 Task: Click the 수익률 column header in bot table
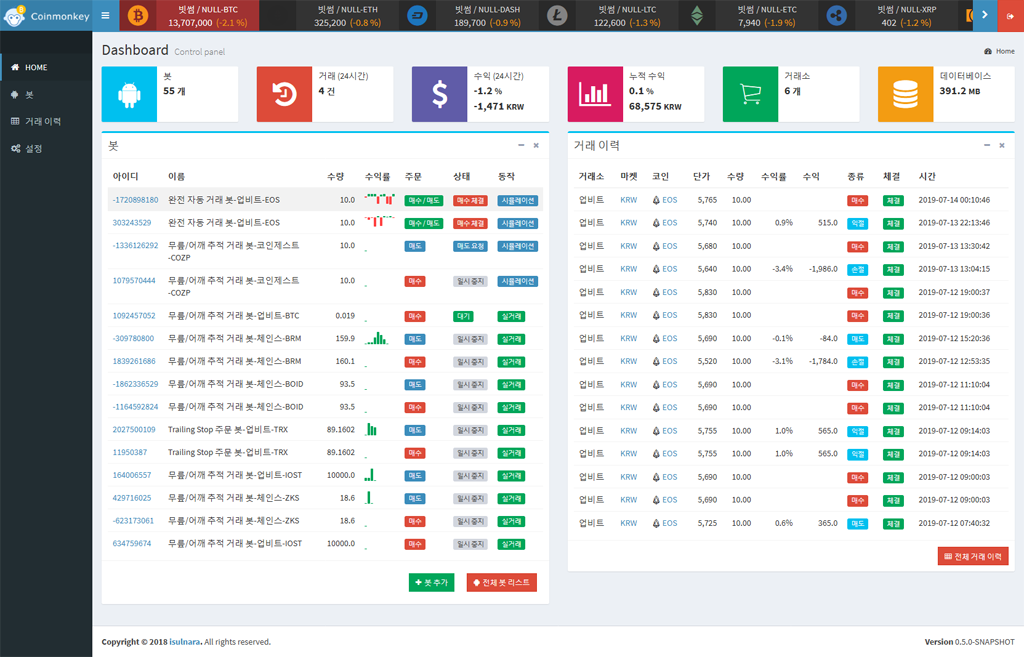(377, 176)
